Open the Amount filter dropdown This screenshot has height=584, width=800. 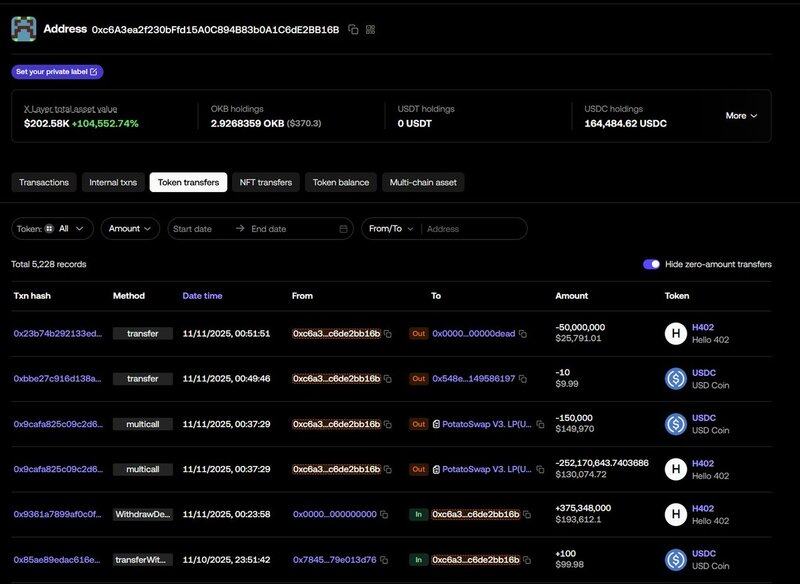[x=130, y=229]
